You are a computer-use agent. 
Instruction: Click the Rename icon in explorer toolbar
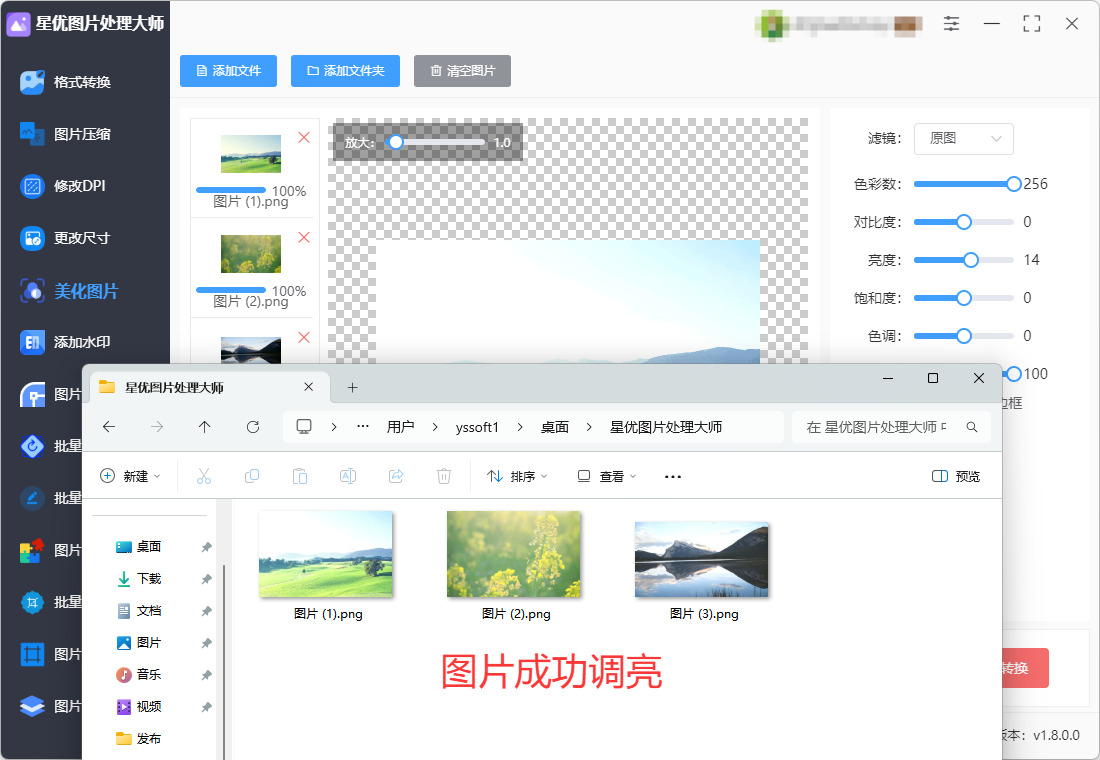coord(347,476)
